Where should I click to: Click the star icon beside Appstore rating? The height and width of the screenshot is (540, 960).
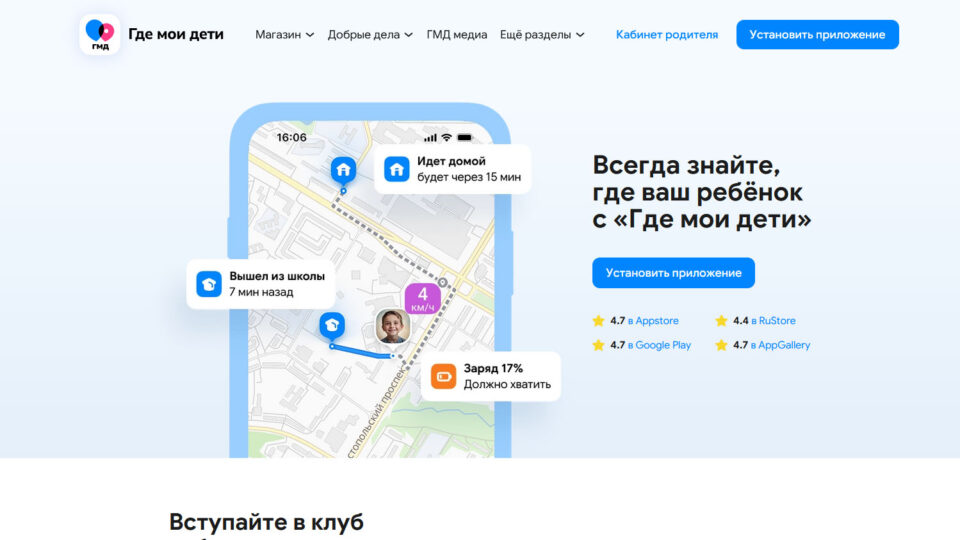(598, 321)
